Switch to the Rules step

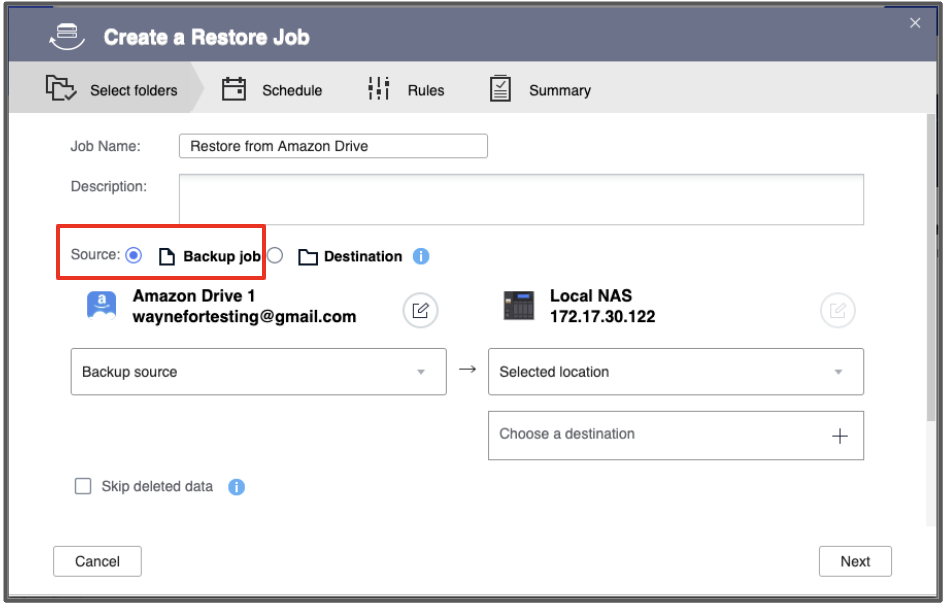406,90
